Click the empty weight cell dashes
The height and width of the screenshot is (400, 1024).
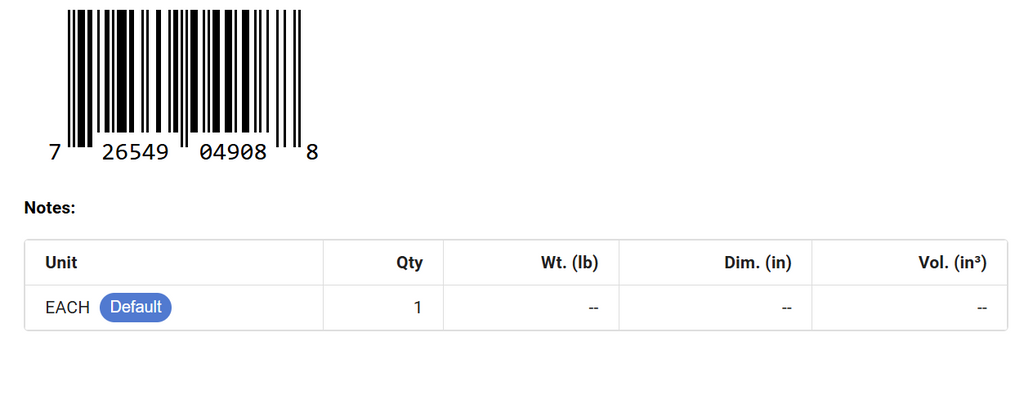pos(593,308)
